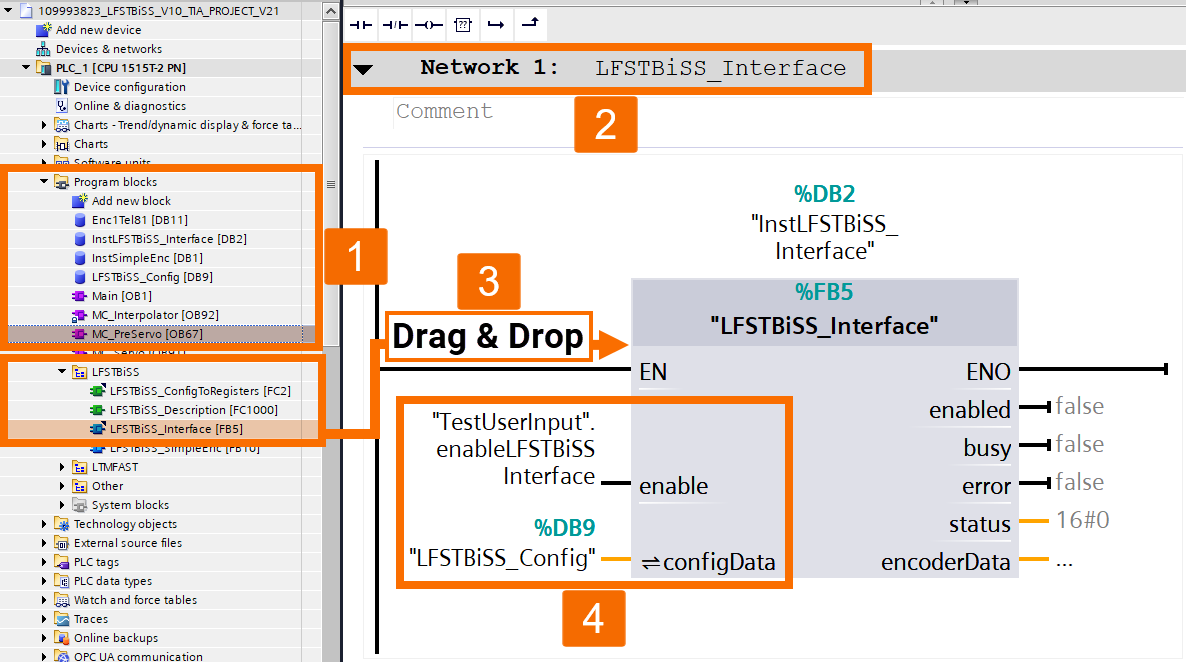Select MC_Interpolator [OB92]

click(155, 315)
